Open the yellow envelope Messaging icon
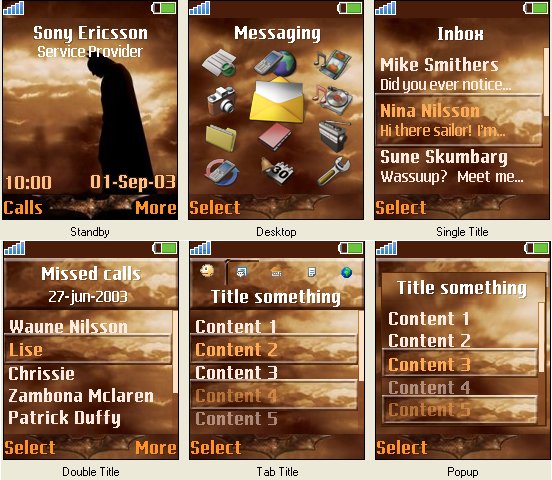 [277, 100]
